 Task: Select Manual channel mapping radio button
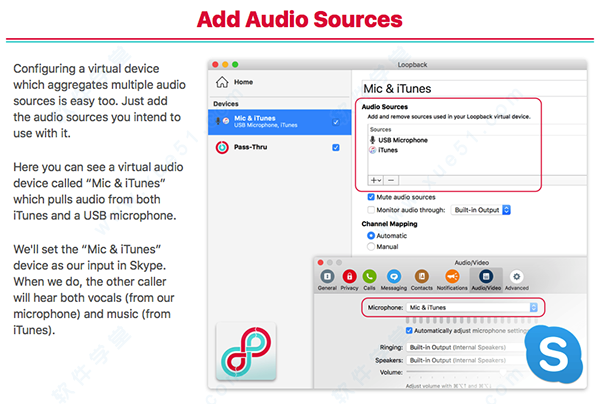pos(371,247)
